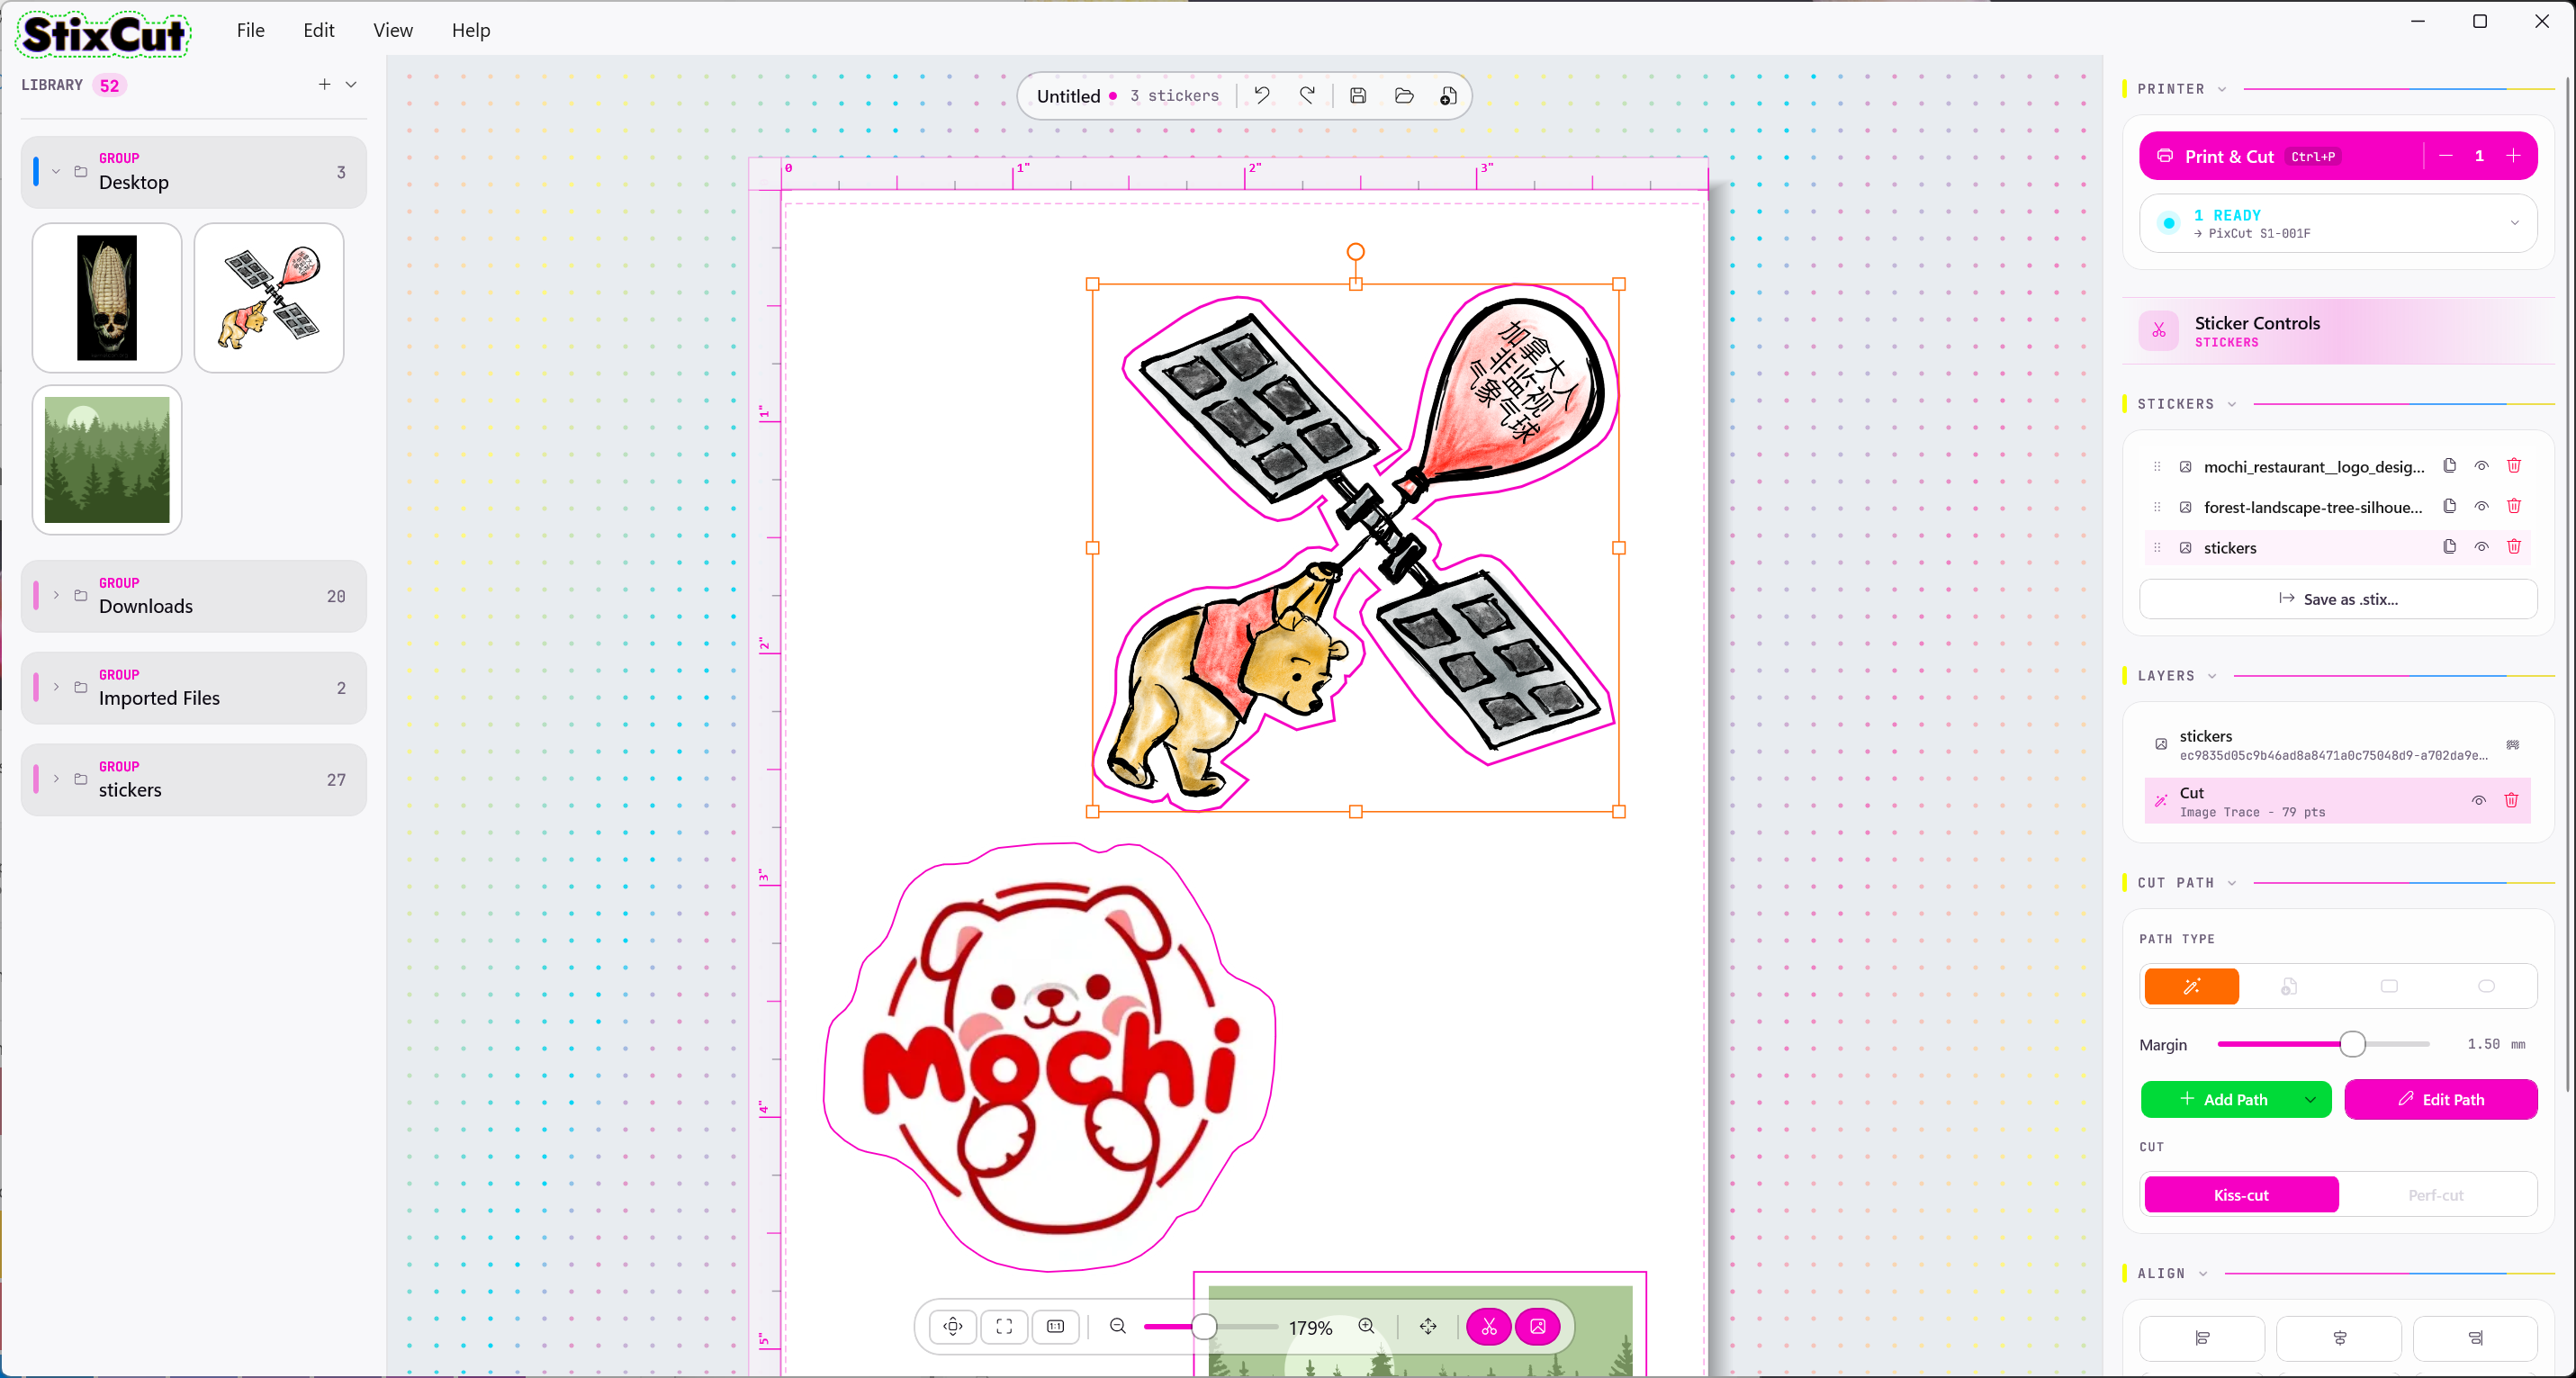Select the rectangle path type
The width and height of the screenshot is (2576, 1378).
coord(2389,986)
